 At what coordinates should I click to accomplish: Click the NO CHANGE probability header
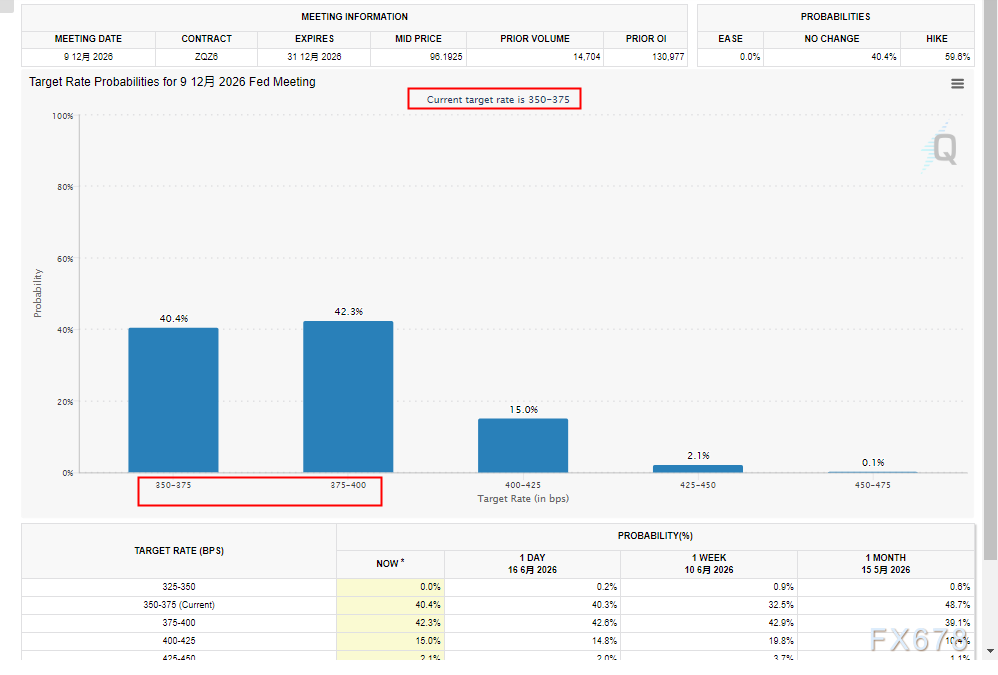(x=831, y=39)
